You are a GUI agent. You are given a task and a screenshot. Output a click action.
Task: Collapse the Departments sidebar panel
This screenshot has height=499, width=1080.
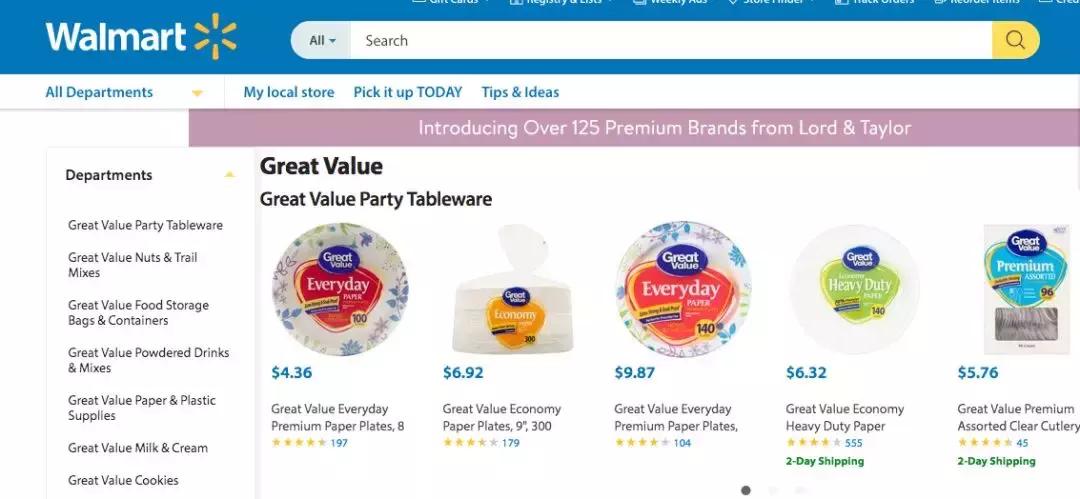pyautogui.click(x=229, y=175)
